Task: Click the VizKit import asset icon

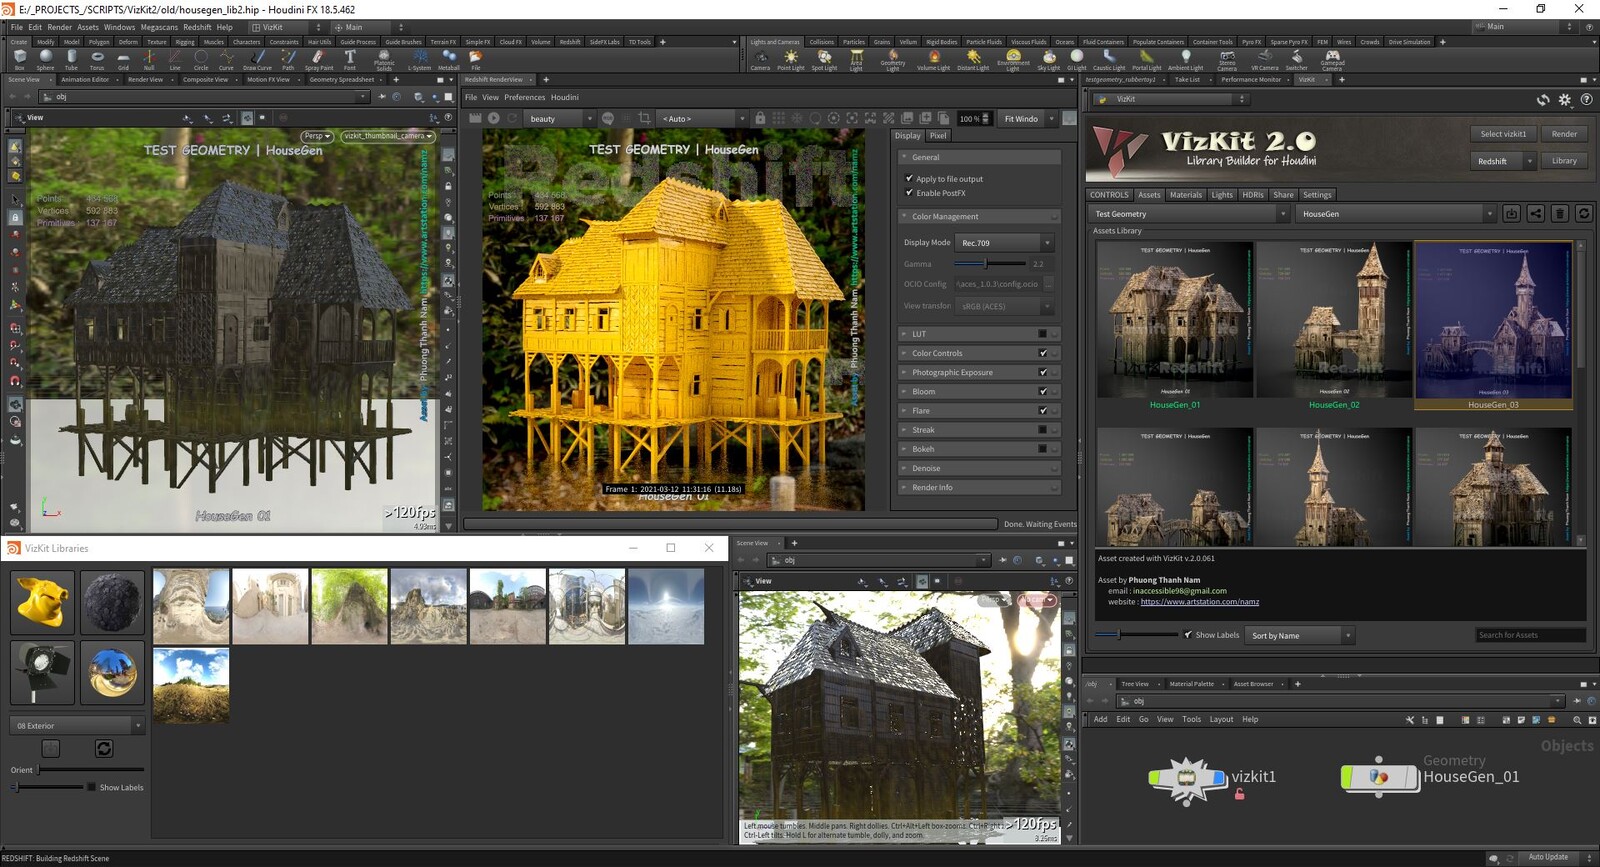Action: tap(1511, 213)
